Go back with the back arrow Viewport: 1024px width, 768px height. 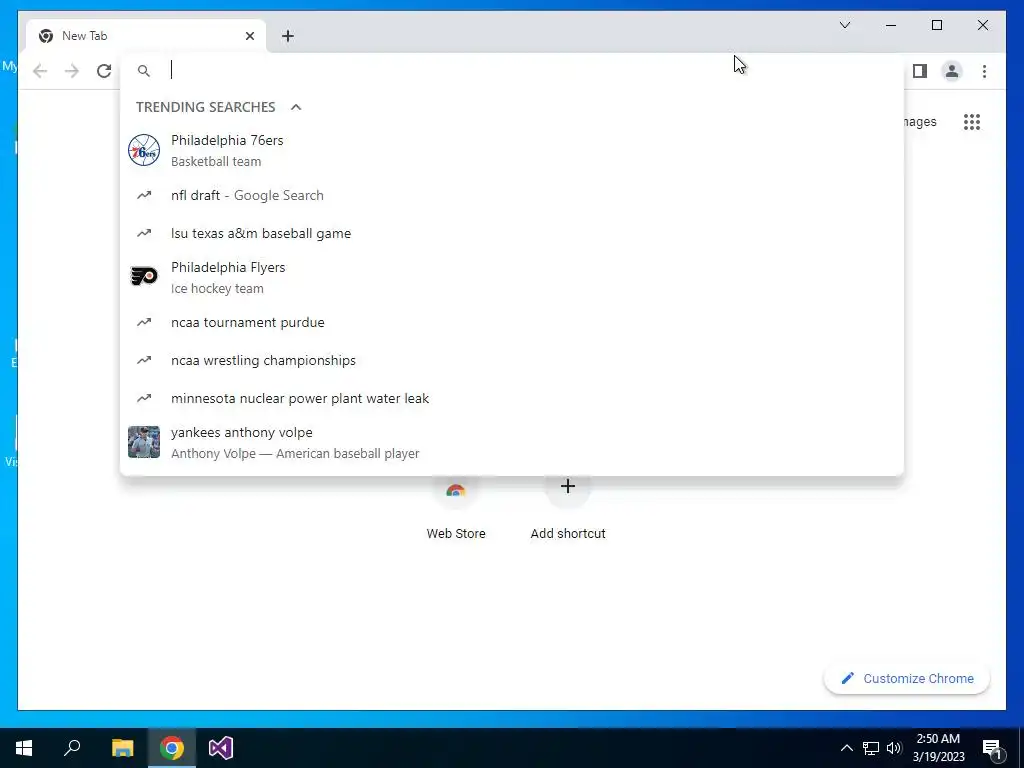[40, 71]
